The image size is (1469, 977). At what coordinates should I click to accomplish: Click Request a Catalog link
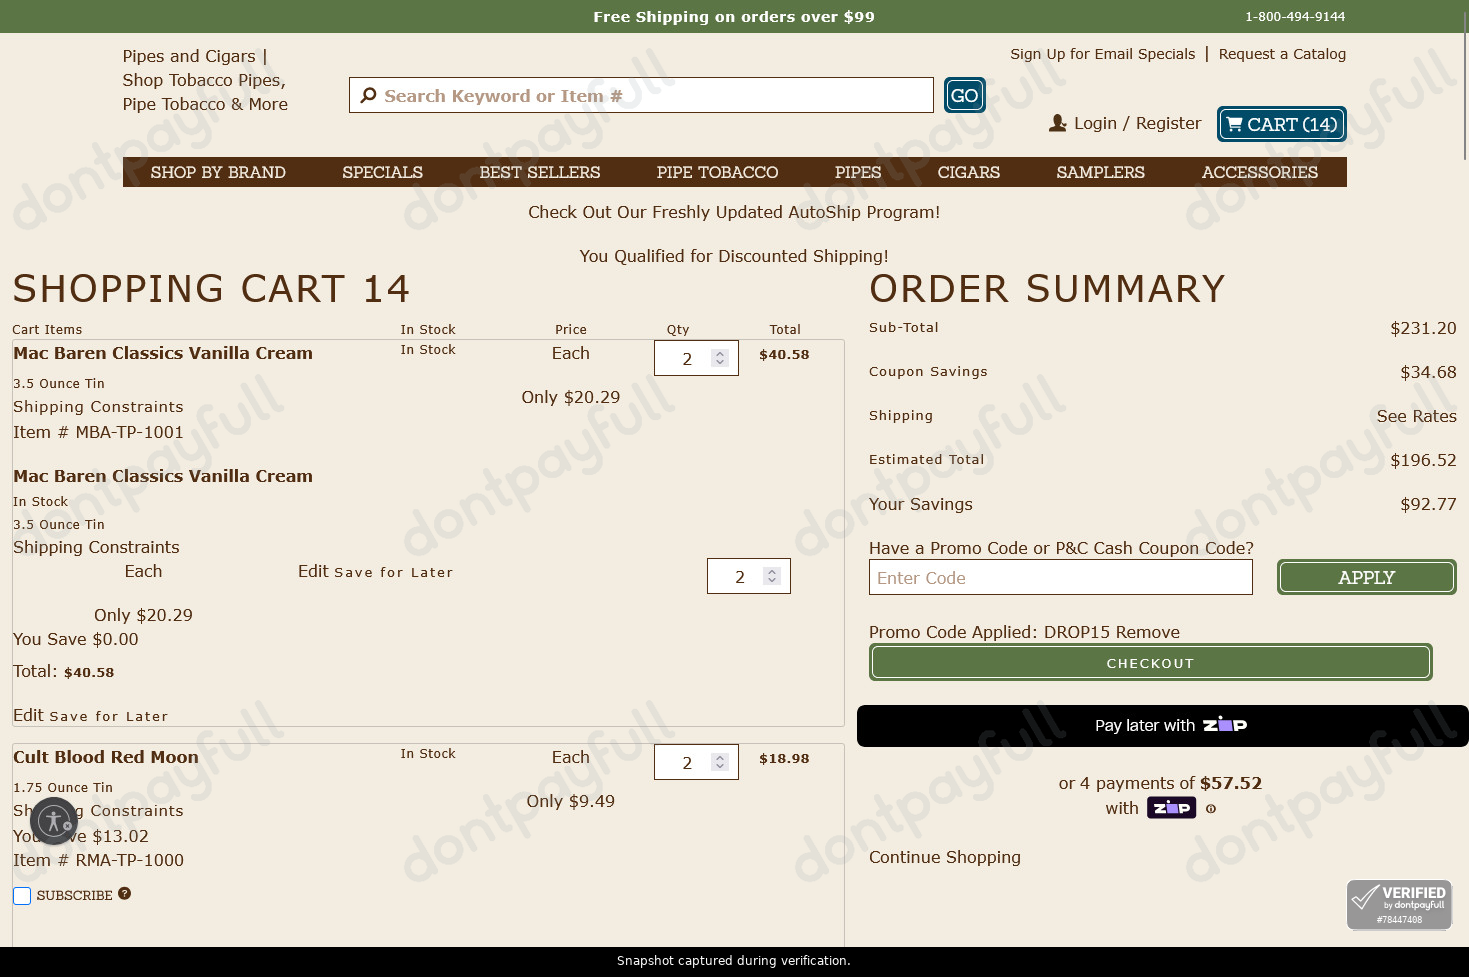tap(1282, 54)
